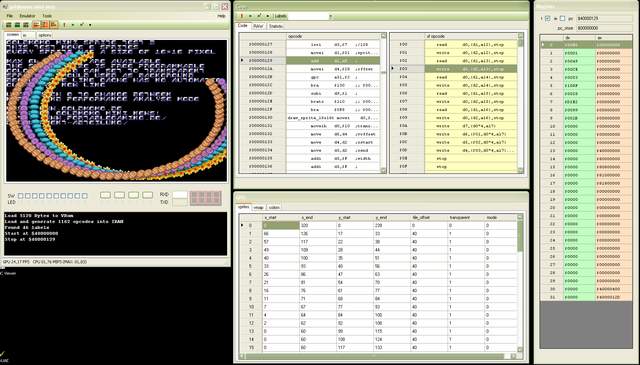Switch to the Statistic tab in Code window
Viewport: 640px width, 365px height.
tap(276, 26)
